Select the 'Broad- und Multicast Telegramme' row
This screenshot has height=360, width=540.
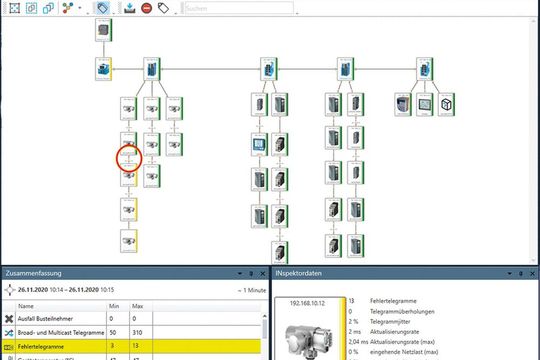click(x=132, y=332)
